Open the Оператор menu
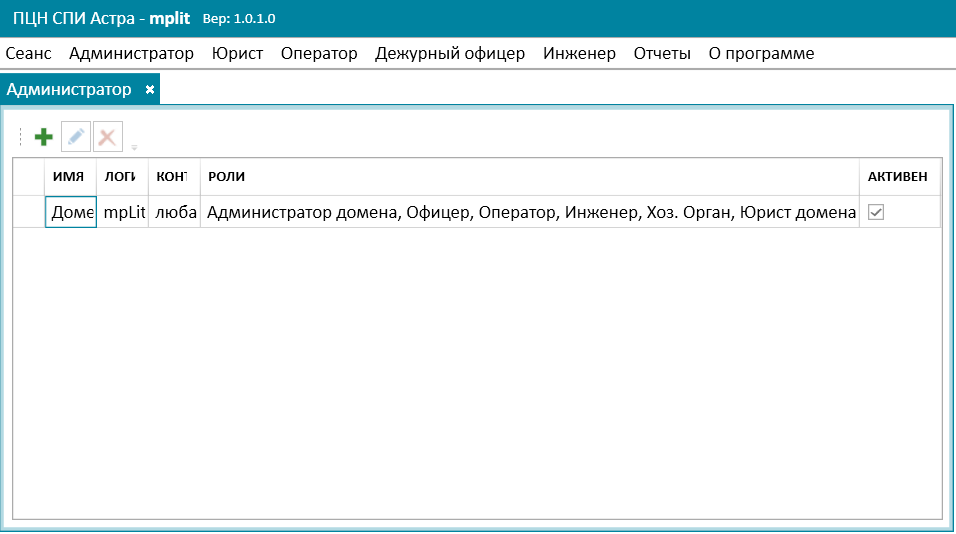The width and height of the screenshot is (956, 534). coord(319,54)
